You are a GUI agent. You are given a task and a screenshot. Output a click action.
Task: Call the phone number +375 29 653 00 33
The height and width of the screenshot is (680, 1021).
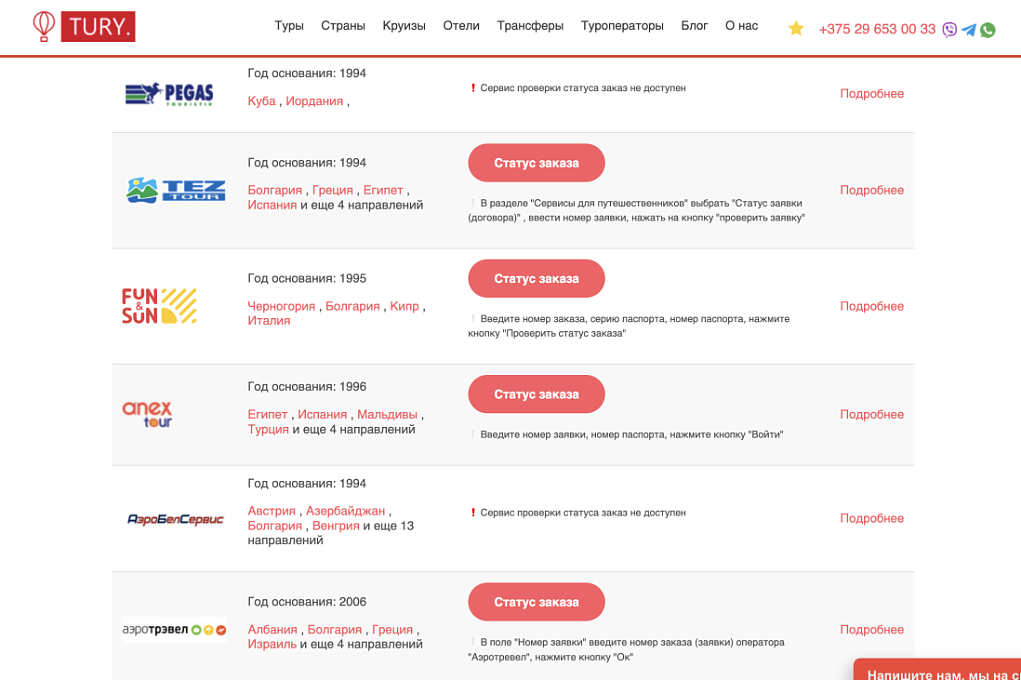click(x=877, y=29)
